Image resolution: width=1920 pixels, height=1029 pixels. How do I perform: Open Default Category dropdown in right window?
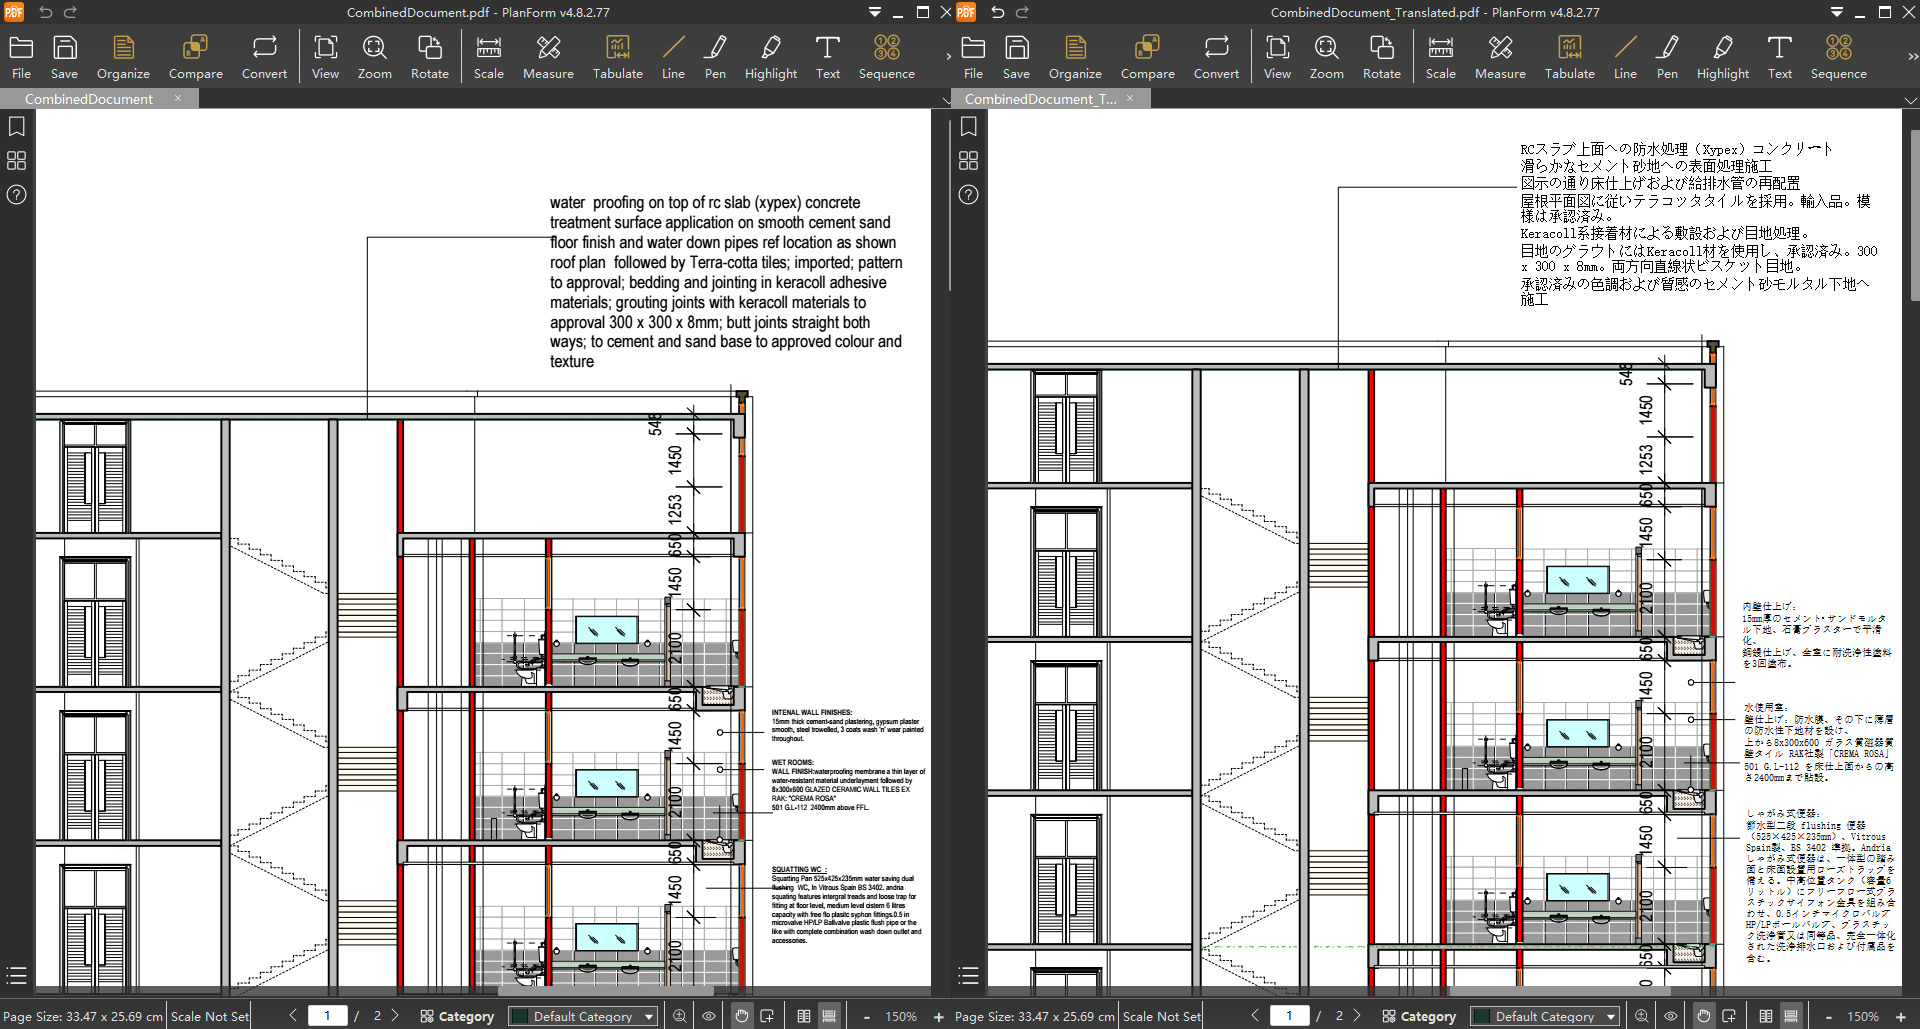coord(1545,1016)
